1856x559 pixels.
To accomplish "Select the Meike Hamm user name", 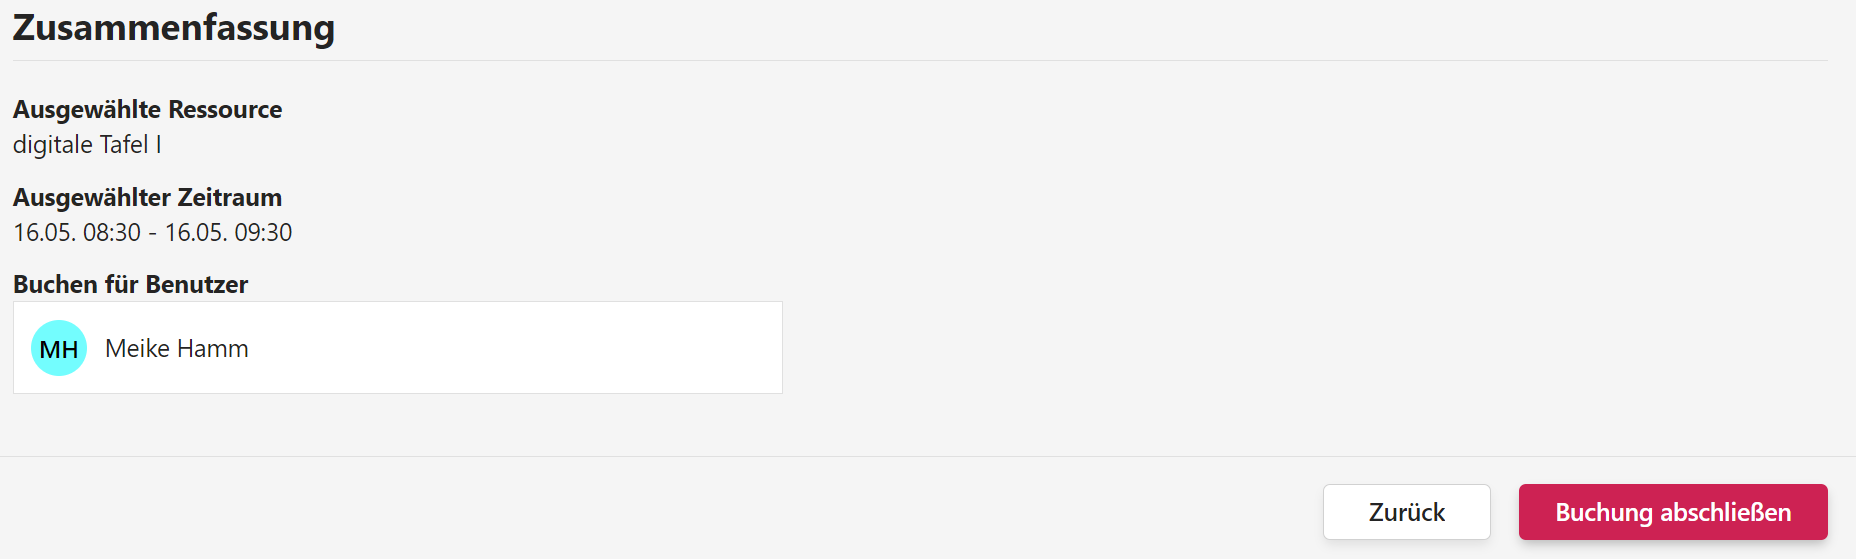I will pyautogui.click(x=176, y=348).
